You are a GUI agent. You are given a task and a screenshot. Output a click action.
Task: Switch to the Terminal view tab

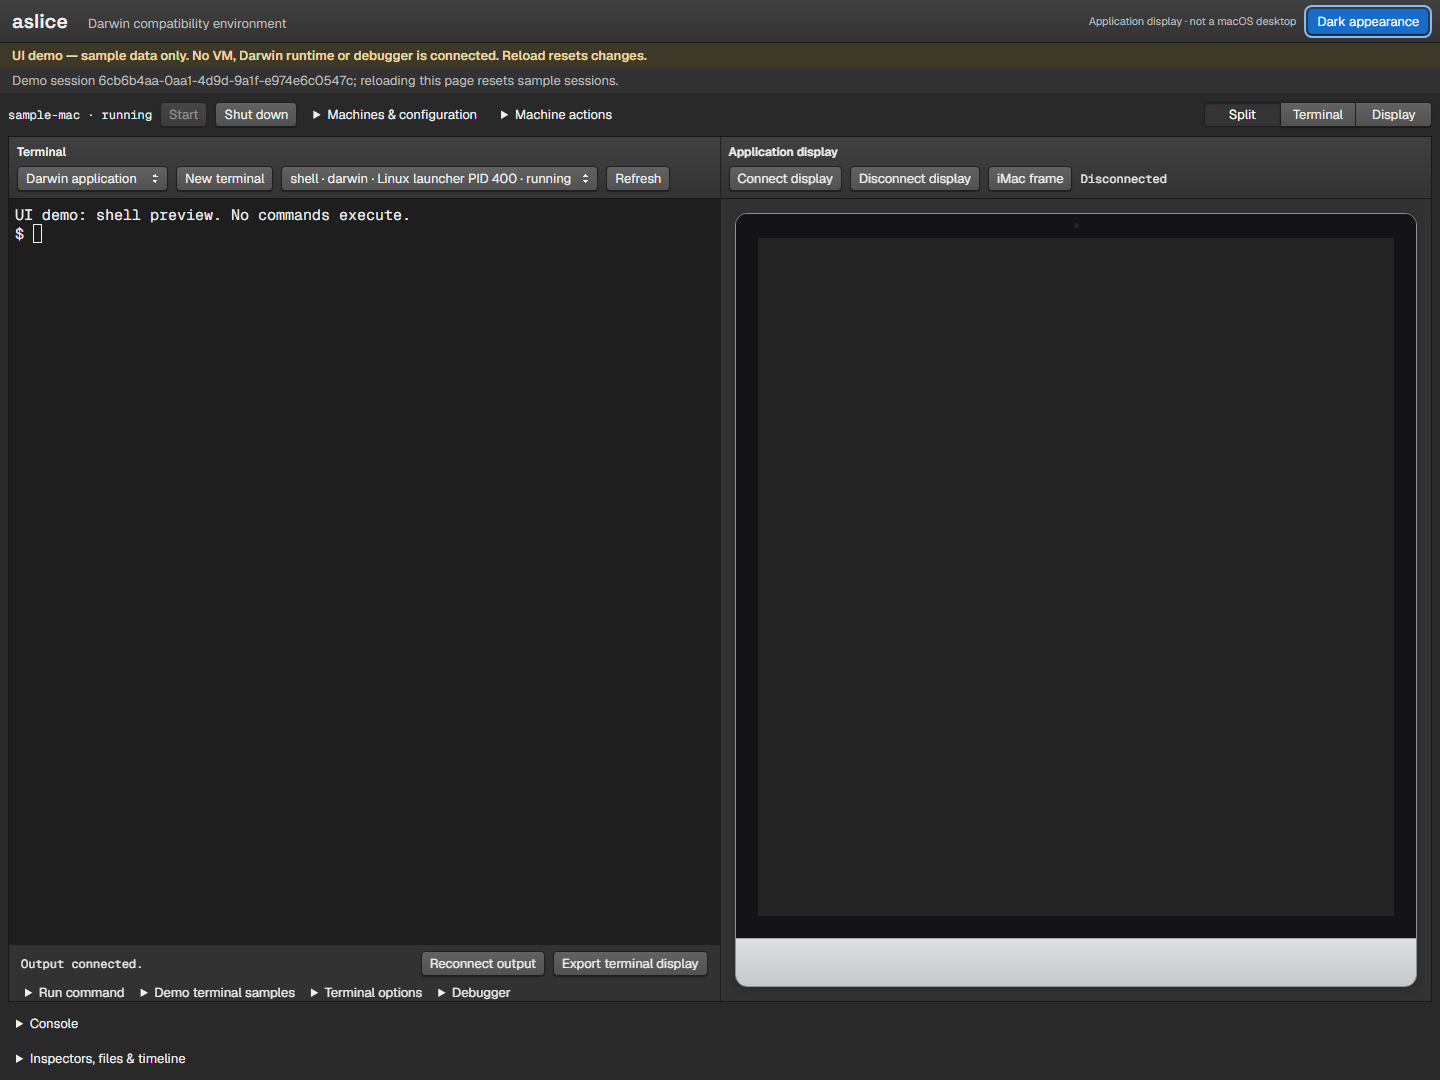click(x=1317, y=115)
